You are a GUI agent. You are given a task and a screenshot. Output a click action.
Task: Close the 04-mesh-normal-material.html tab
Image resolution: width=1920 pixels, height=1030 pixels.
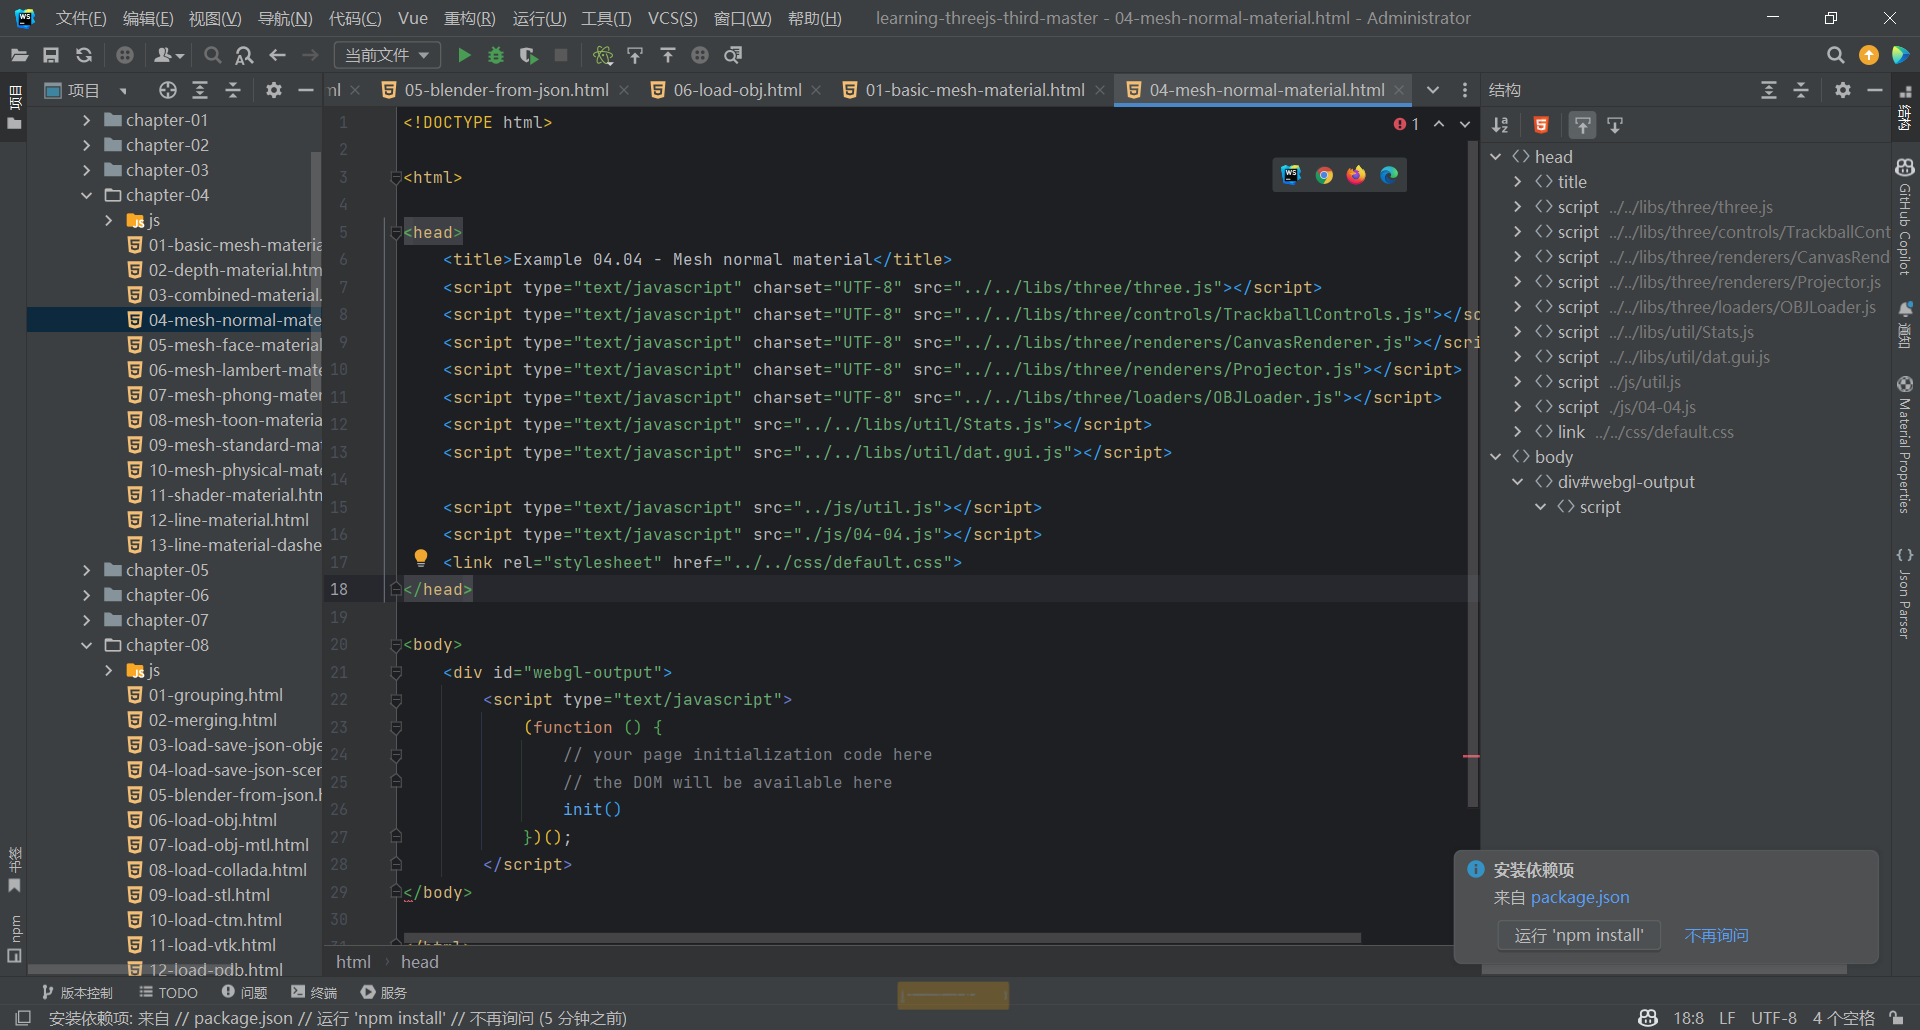pyautogui.click(x=1399, y=90)
